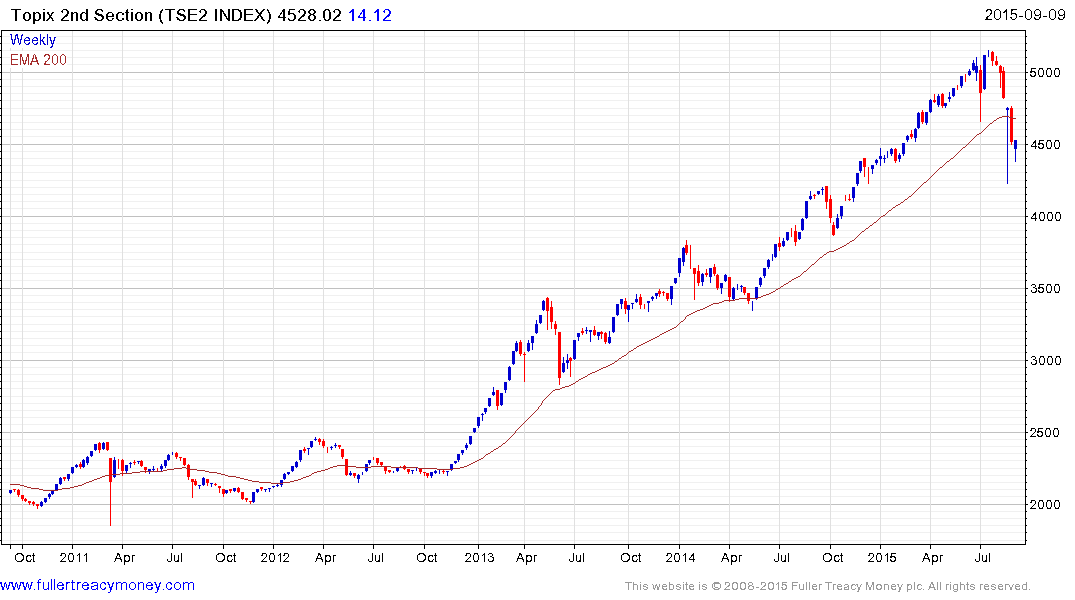Click the date label 2015-09-09
The height and width of the screenshot is (600, 1075).
pyautogui.click(x=1024, y=15)
